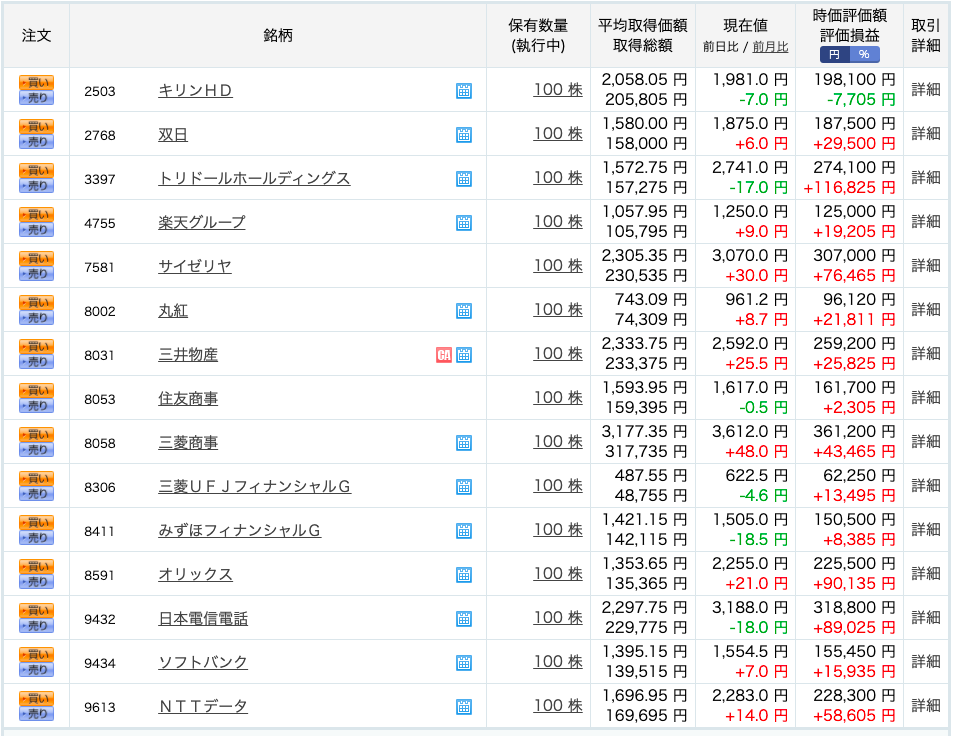Image resolution: width=954 pixels, height=736 pixels.
Task: Open the calendar icon for 楽天グループ
Action: (x=464, y=223)
